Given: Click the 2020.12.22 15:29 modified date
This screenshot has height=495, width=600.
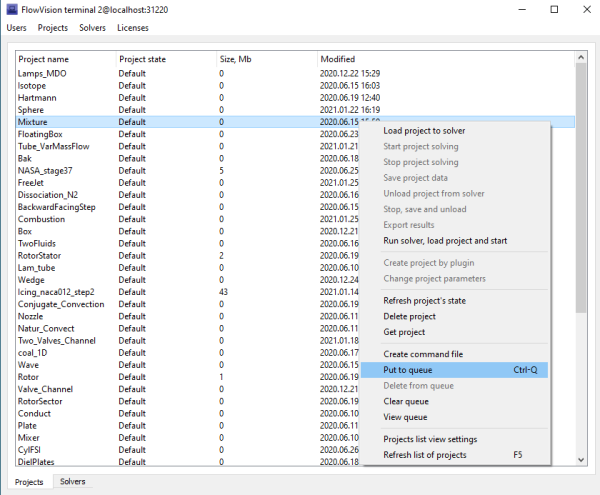Looking at the screenshot, I should point(350,73).
